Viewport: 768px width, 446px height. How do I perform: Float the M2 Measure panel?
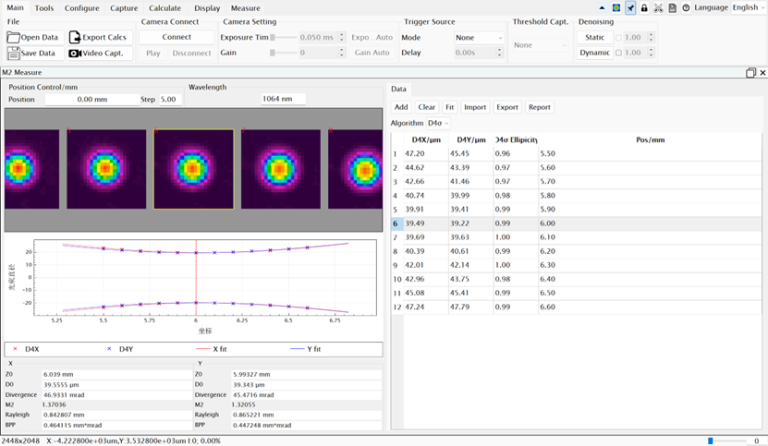750,73
